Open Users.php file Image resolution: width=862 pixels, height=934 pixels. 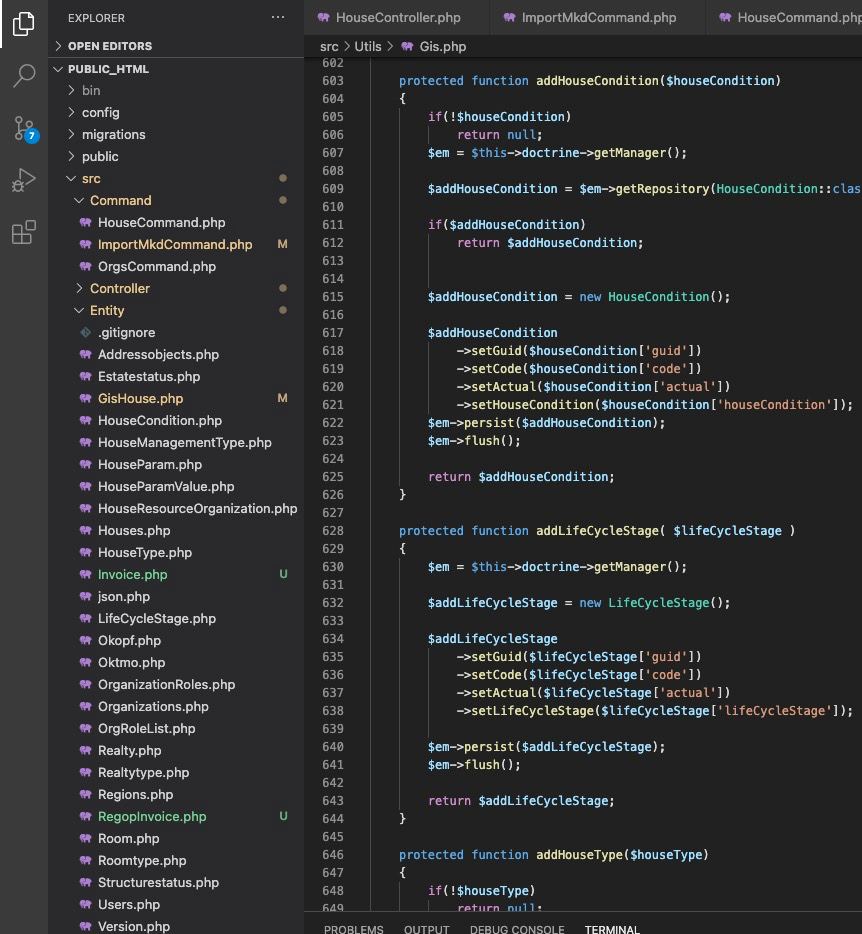click(x=176, y=905)
